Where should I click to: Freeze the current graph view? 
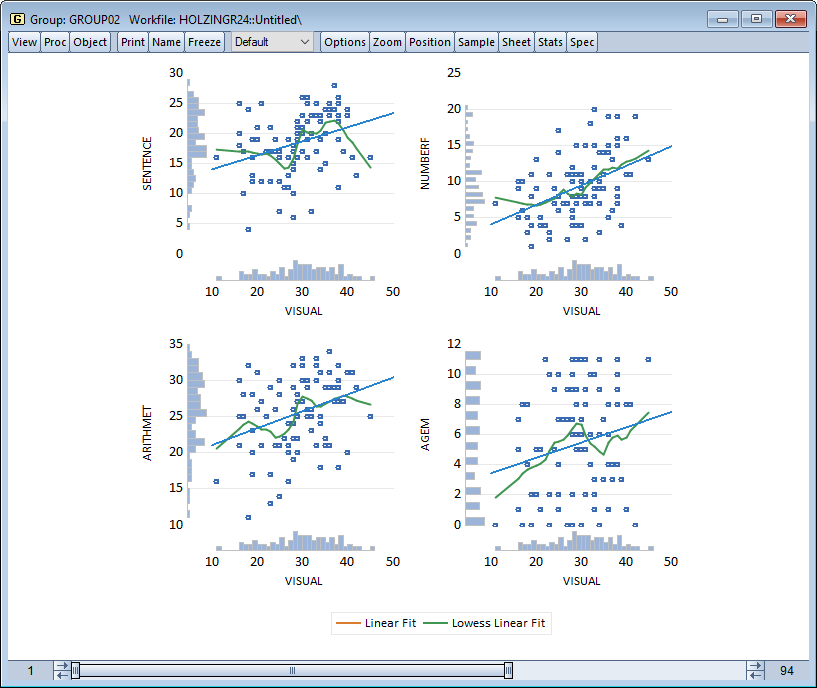pos(205,42)
